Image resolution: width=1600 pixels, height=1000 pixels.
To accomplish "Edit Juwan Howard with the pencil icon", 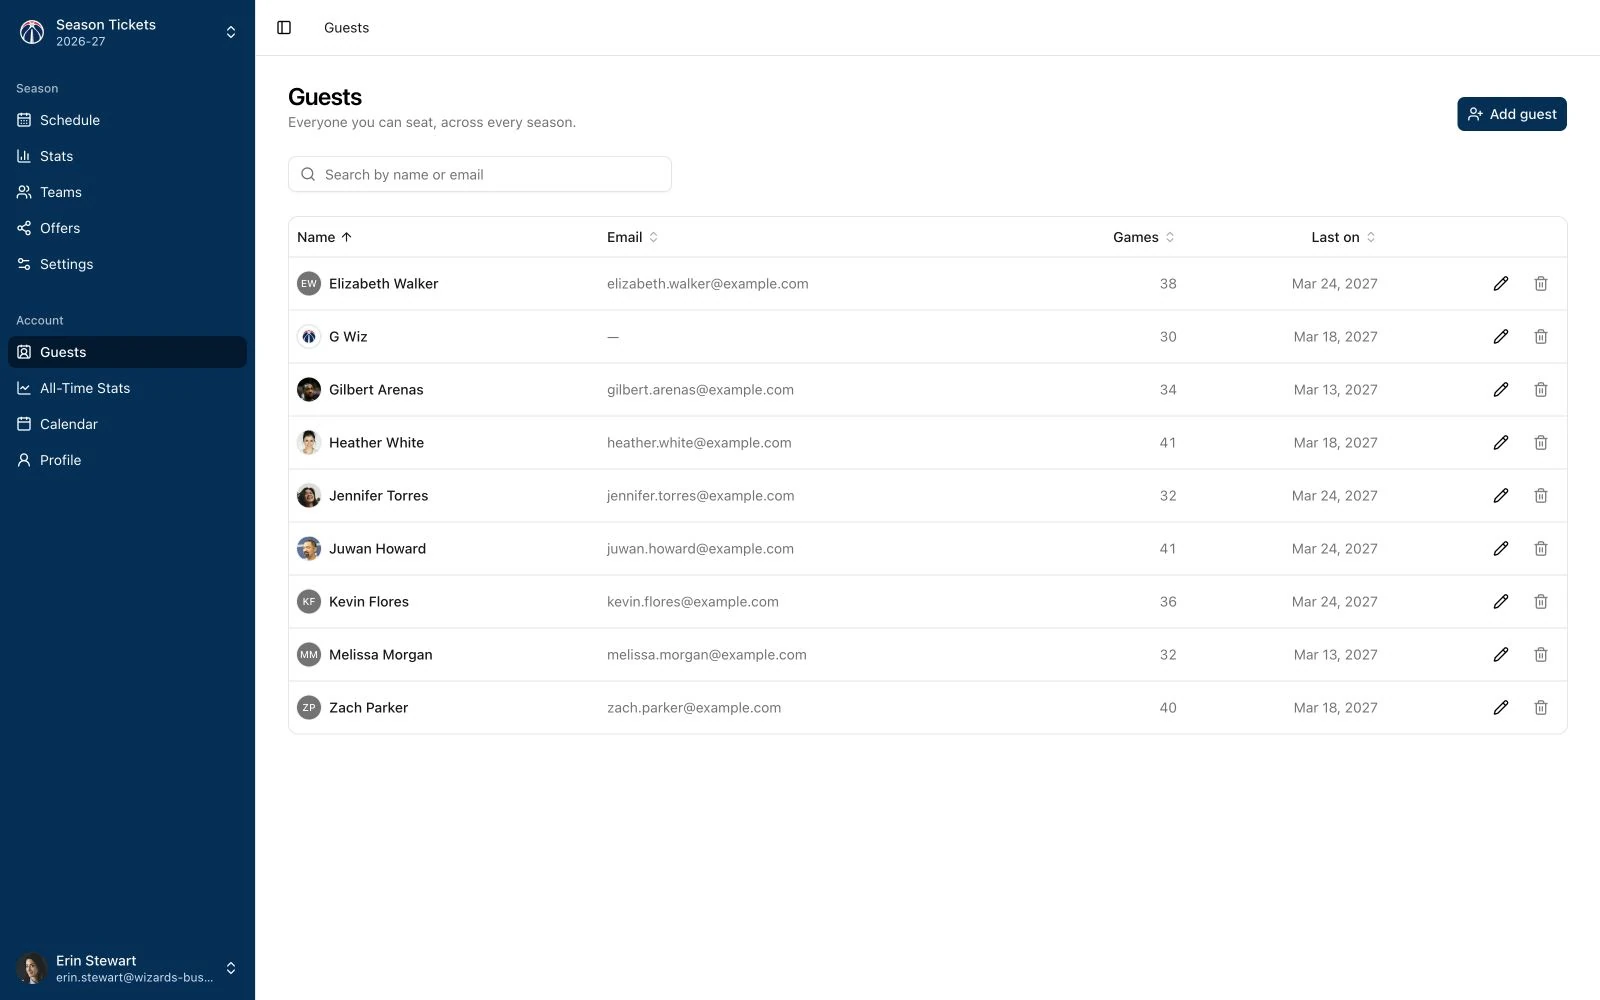I will (x=1501, y=549).
